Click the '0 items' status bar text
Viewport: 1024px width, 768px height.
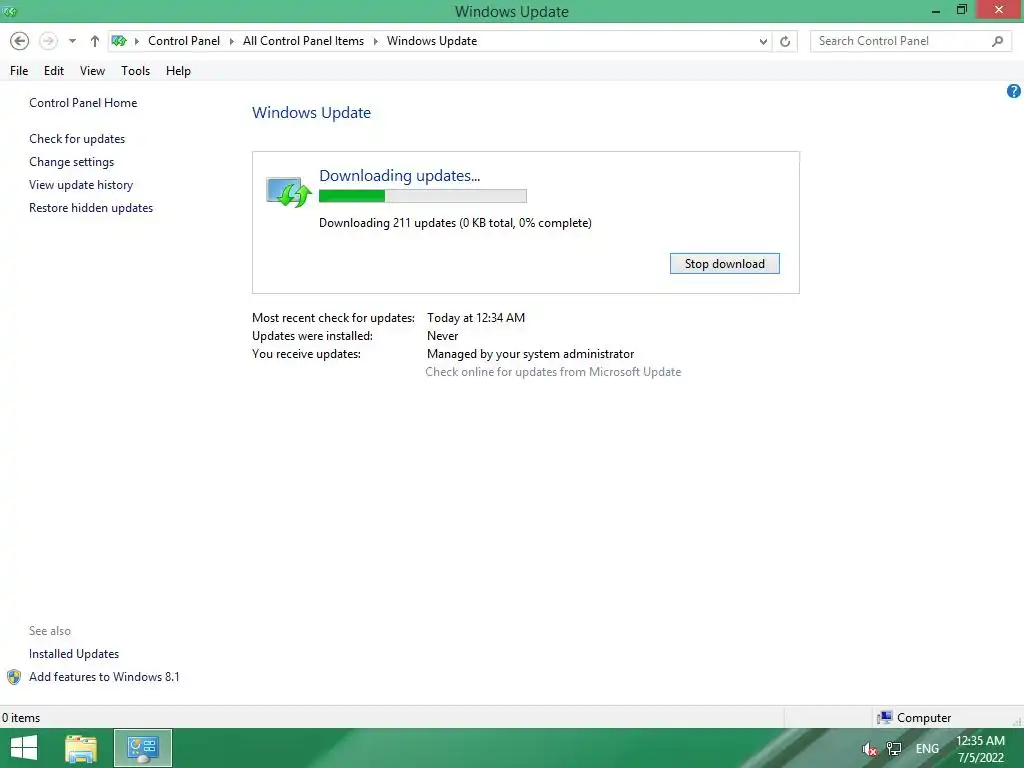point(21,718)
